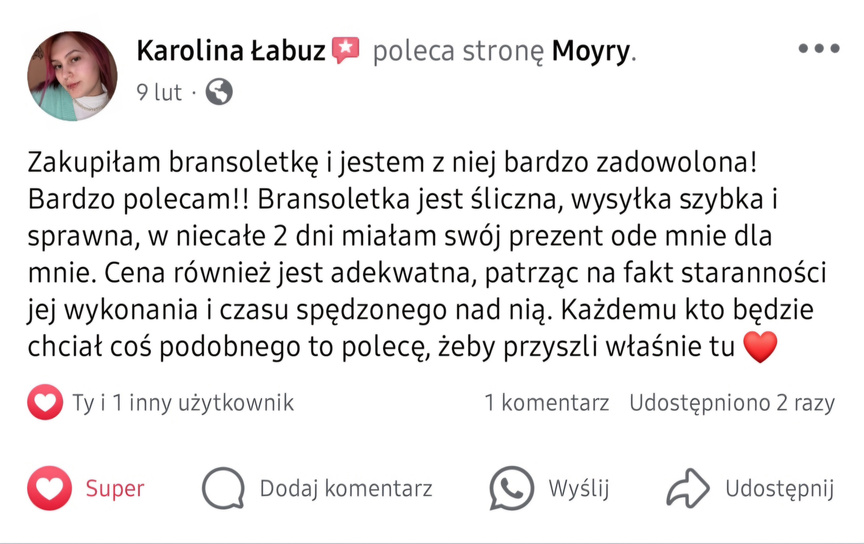864x544 pixels.
Task: Open the "1 komentarz" comments count
Action: coord(547,403)
